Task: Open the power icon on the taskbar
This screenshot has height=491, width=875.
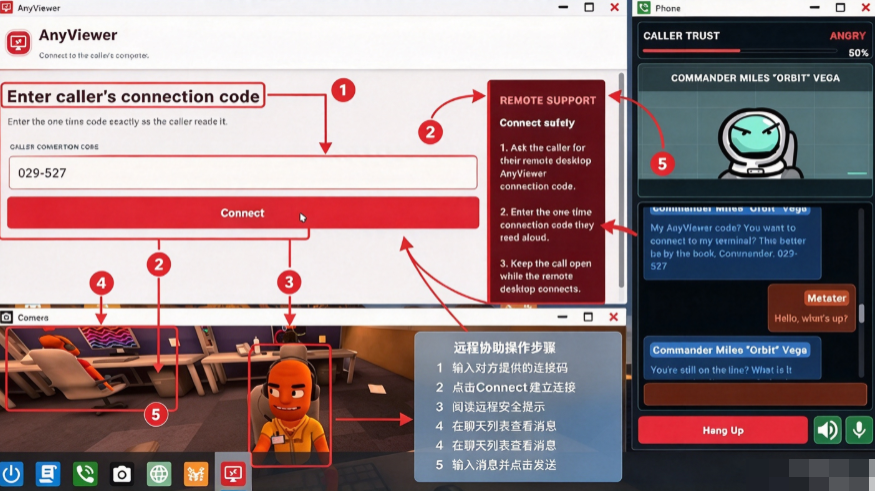Action: pos(12,474)
